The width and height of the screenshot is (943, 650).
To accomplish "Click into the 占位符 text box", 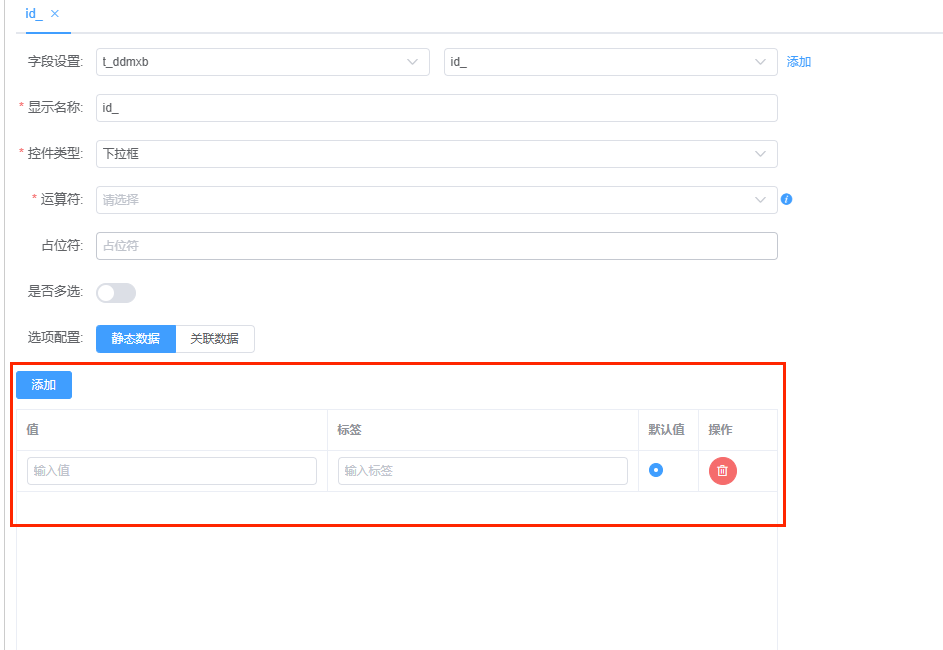I will pyautogui.click(x=436, y=246).
